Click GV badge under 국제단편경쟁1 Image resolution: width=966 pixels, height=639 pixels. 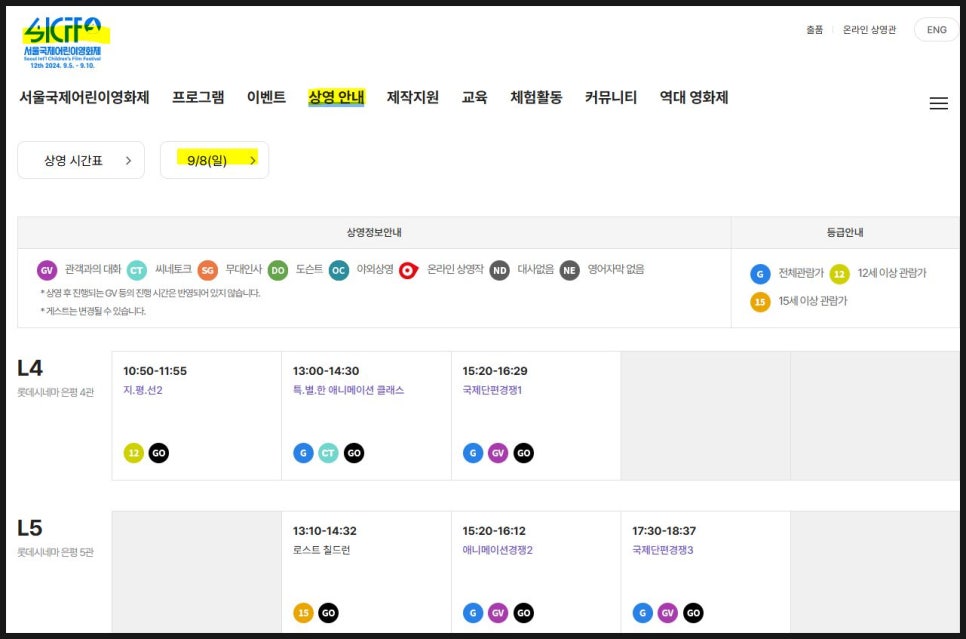click(x=498, y=453)
